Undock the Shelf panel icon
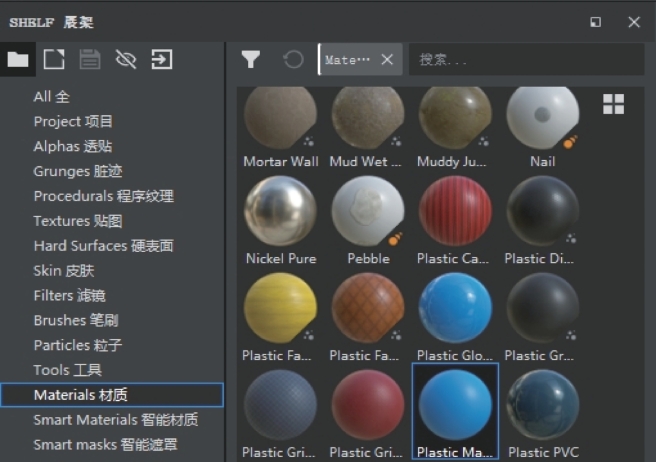Image resolution: width=656 pixels, height=462 pixels. coord(595,22)
